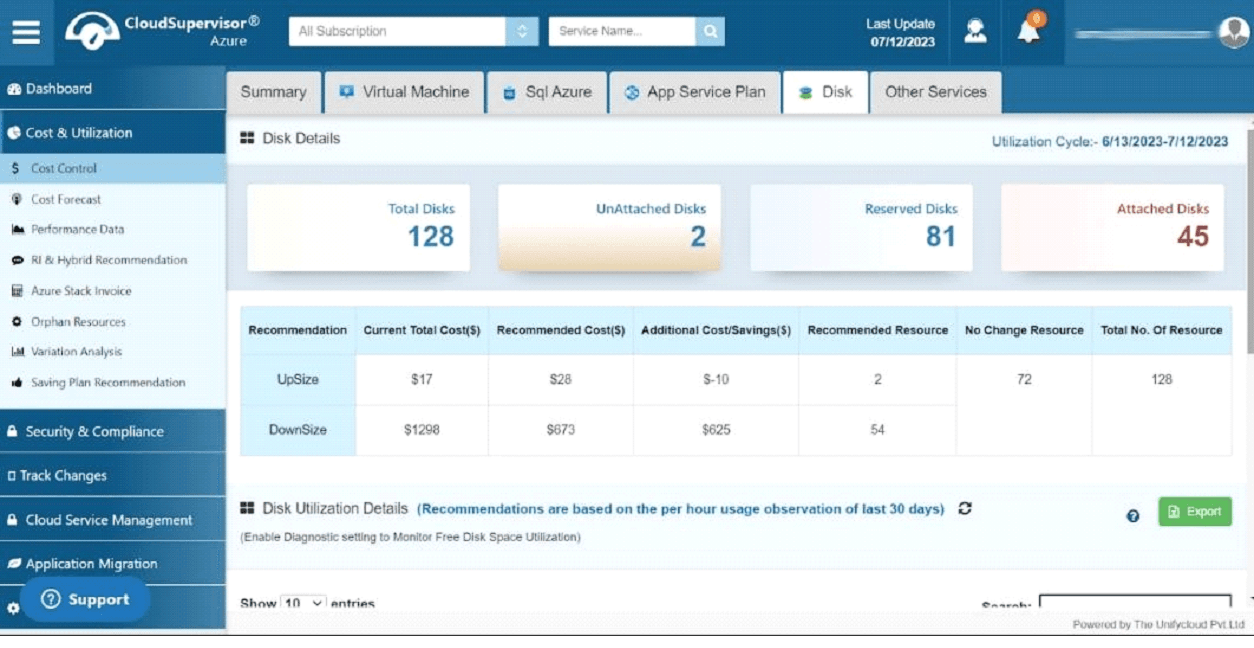1254x648 pixels.
Task: Expand the Cost & Utilization section
Action: point(113,132)
